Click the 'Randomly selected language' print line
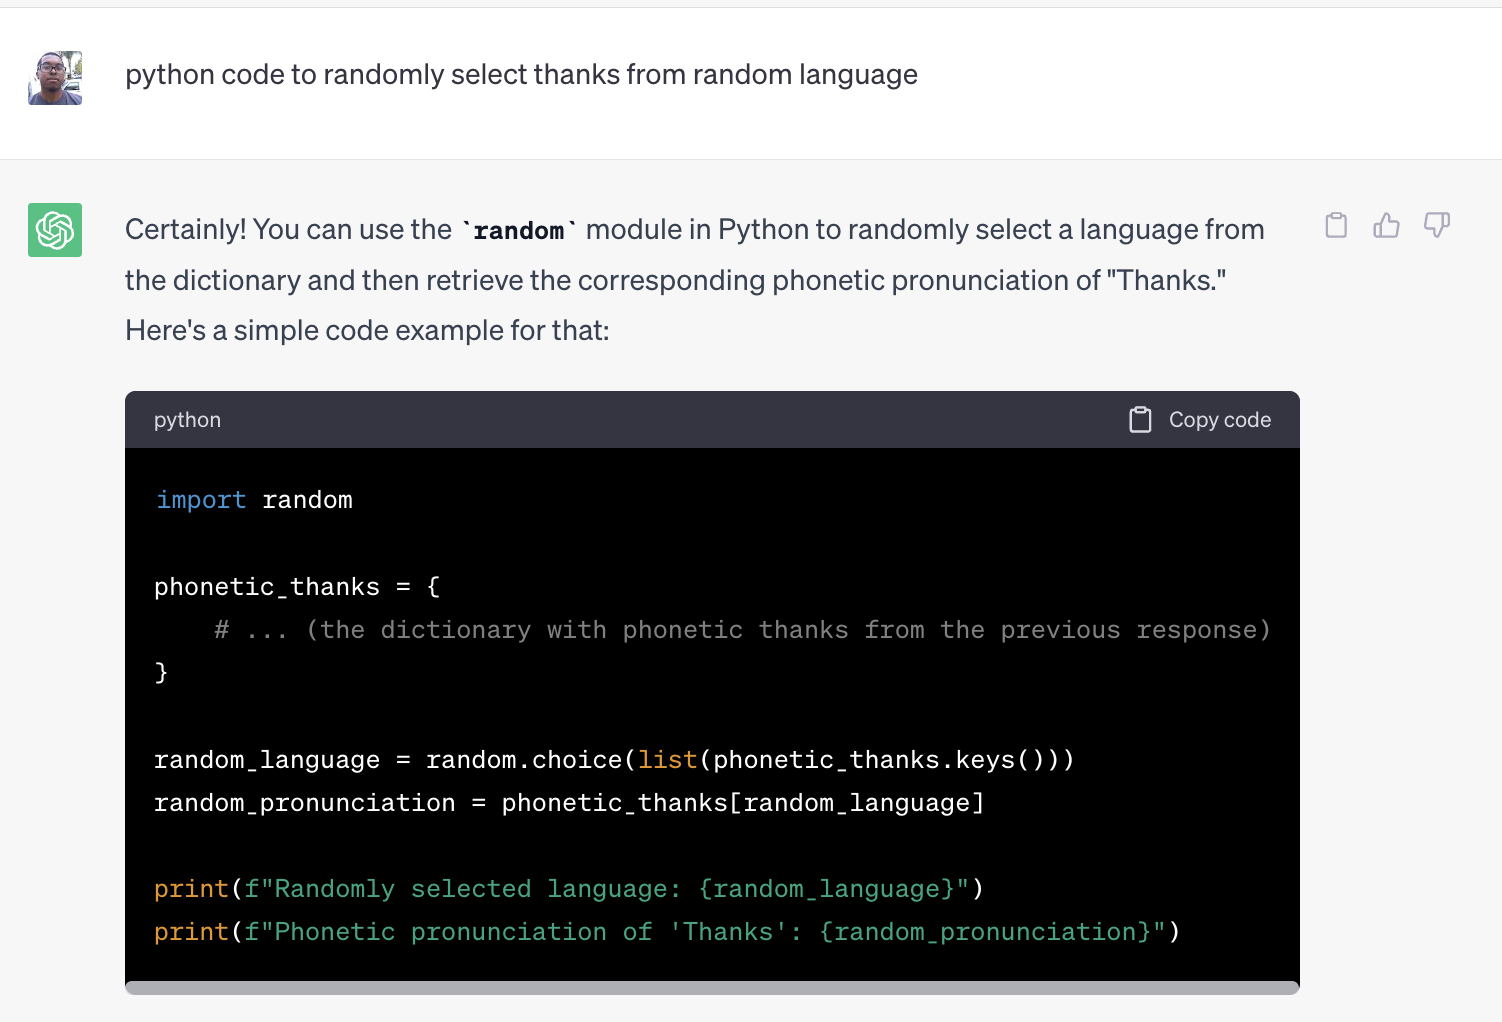The image size is (1502, 1022). [569, 889]
